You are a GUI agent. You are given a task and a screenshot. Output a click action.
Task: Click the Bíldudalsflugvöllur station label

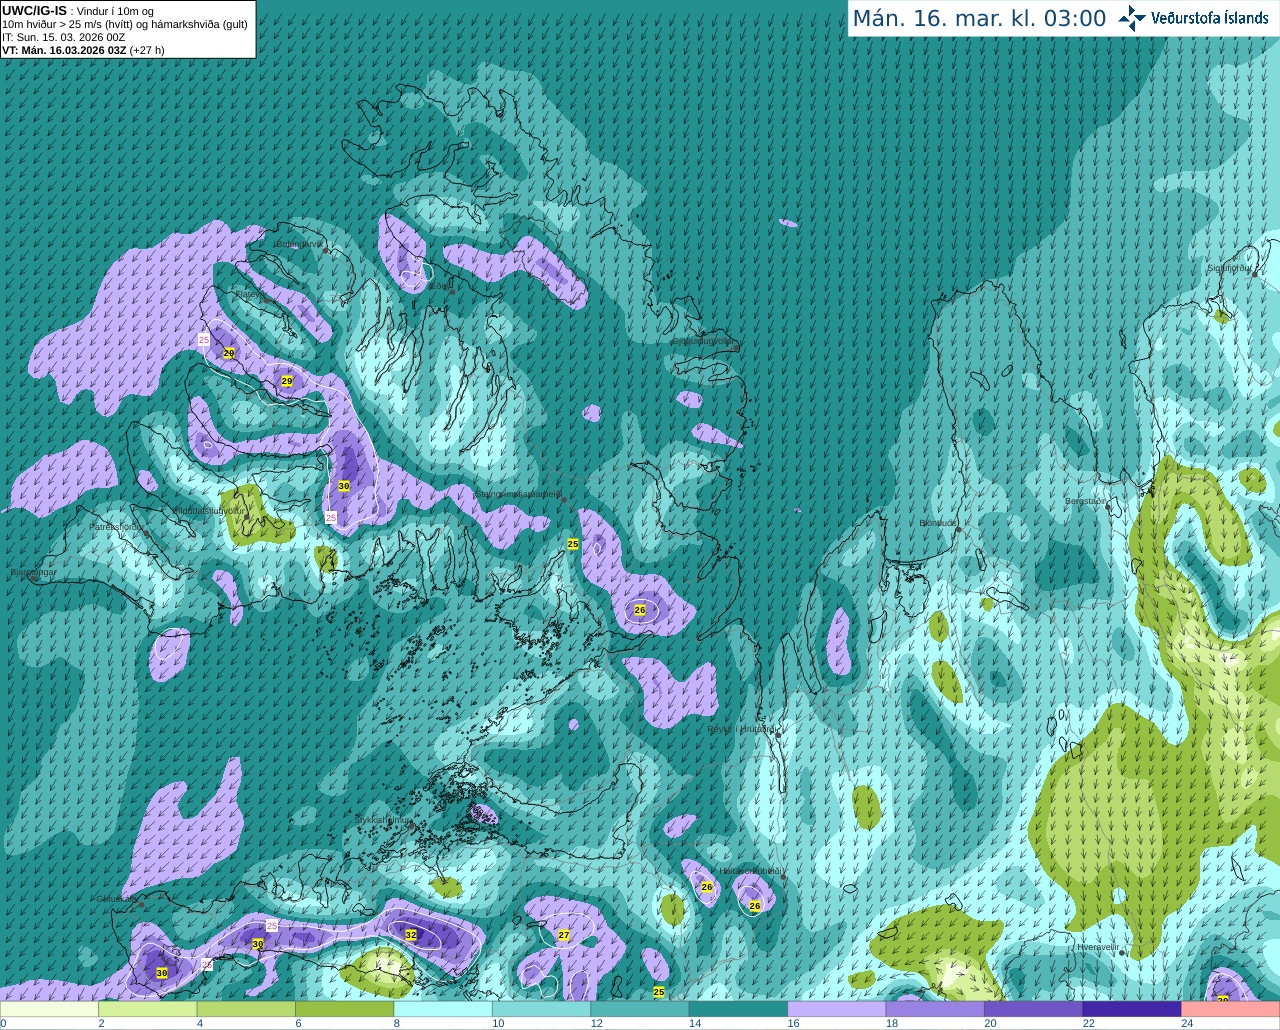pos(209,510)
